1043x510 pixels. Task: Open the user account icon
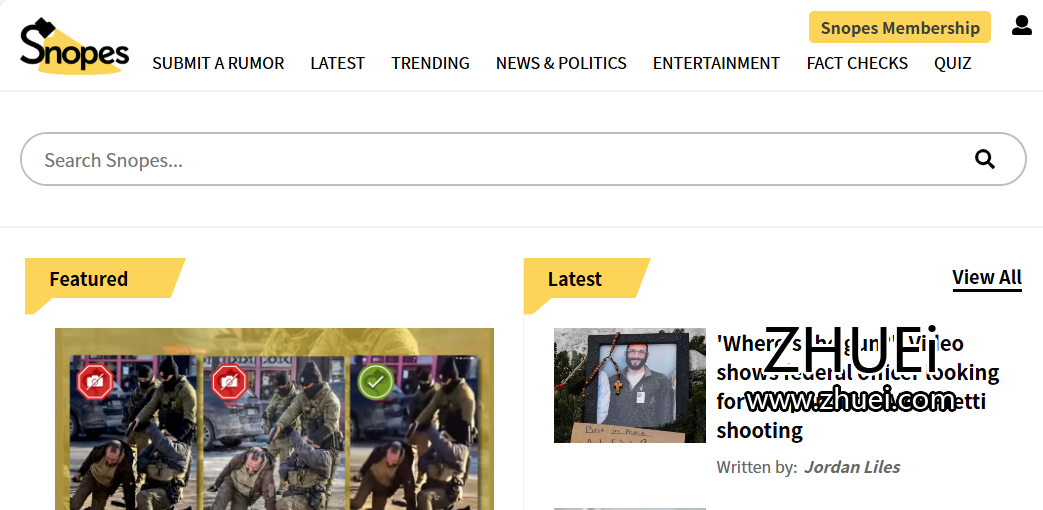point(1021,25)
